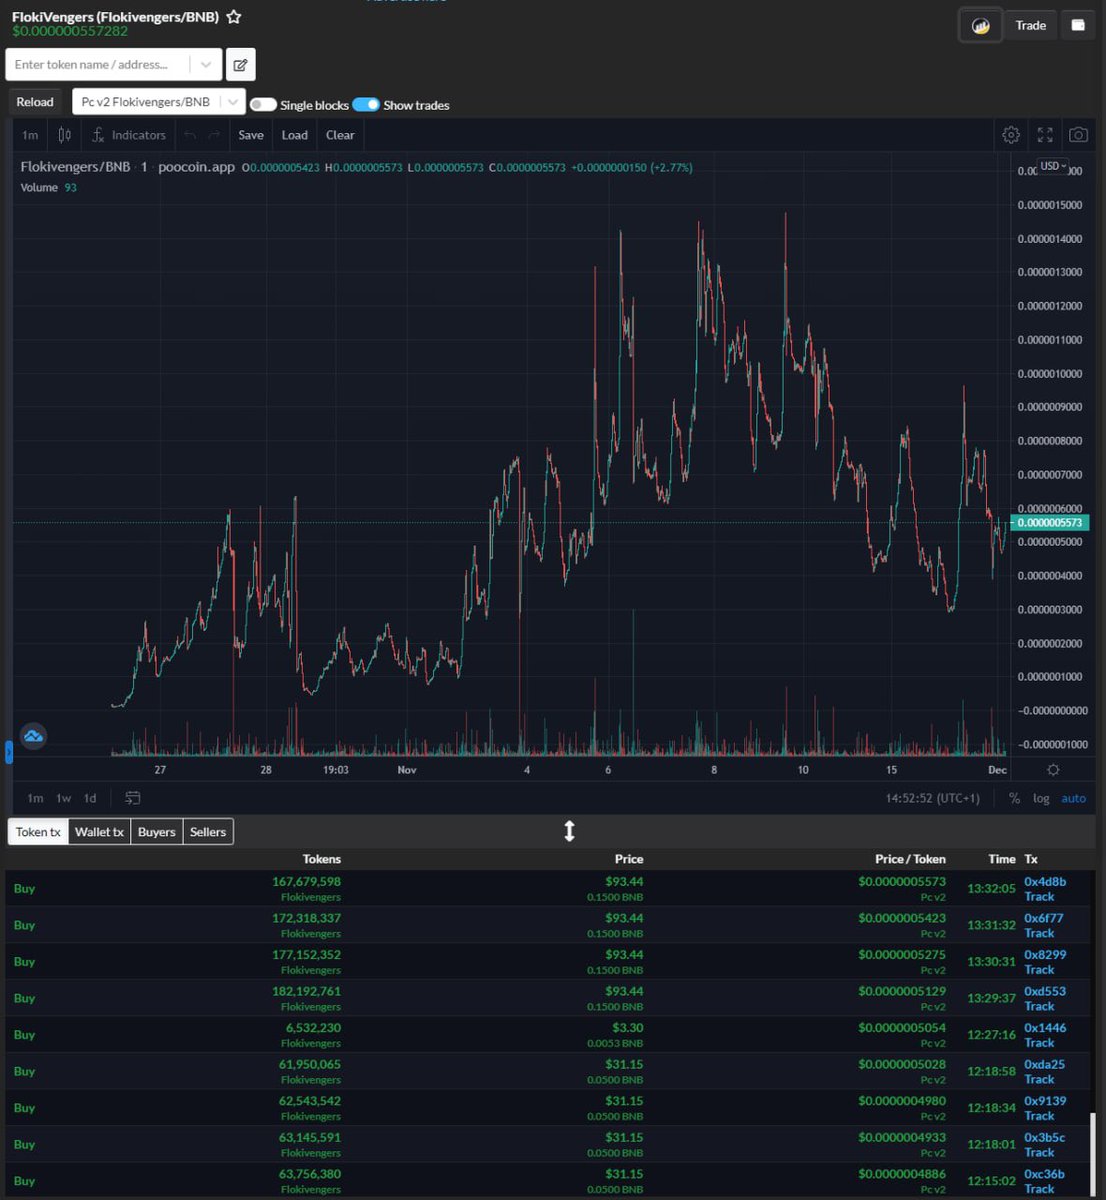
Task: Click the Price / Token column header
Action: point(910,859)
